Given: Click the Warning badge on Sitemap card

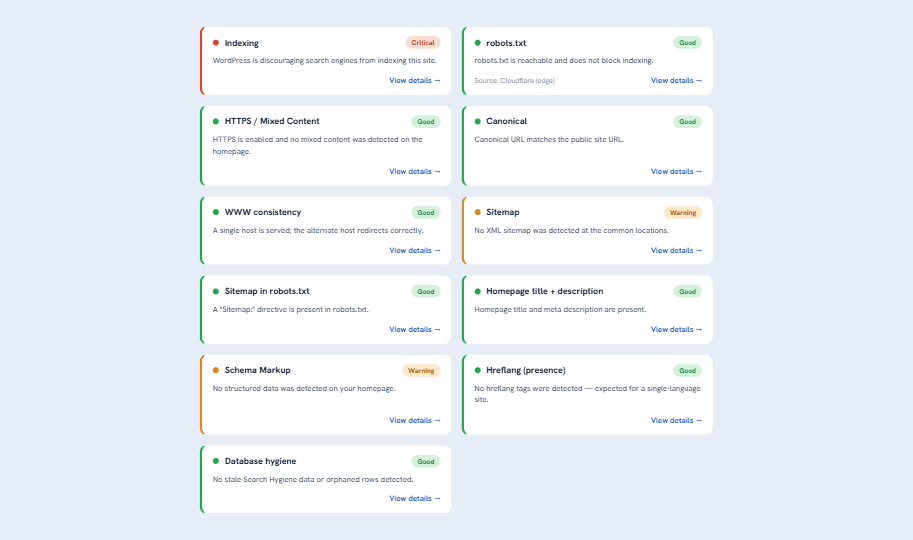Looking at the screenshot, I should (682, 213).
